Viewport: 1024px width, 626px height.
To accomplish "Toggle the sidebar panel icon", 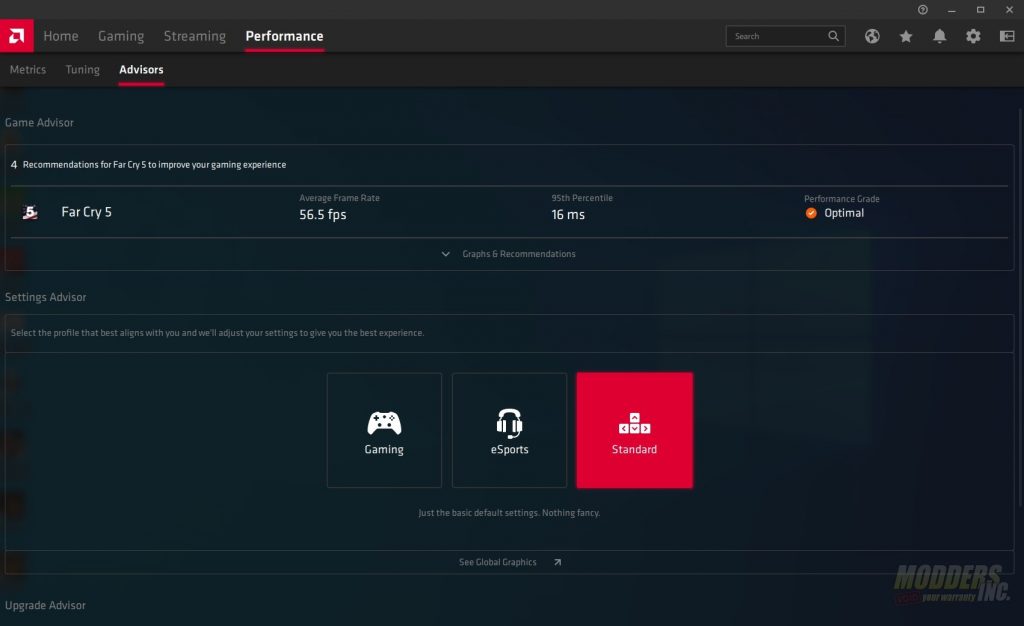I will [x=1007, y=36].
